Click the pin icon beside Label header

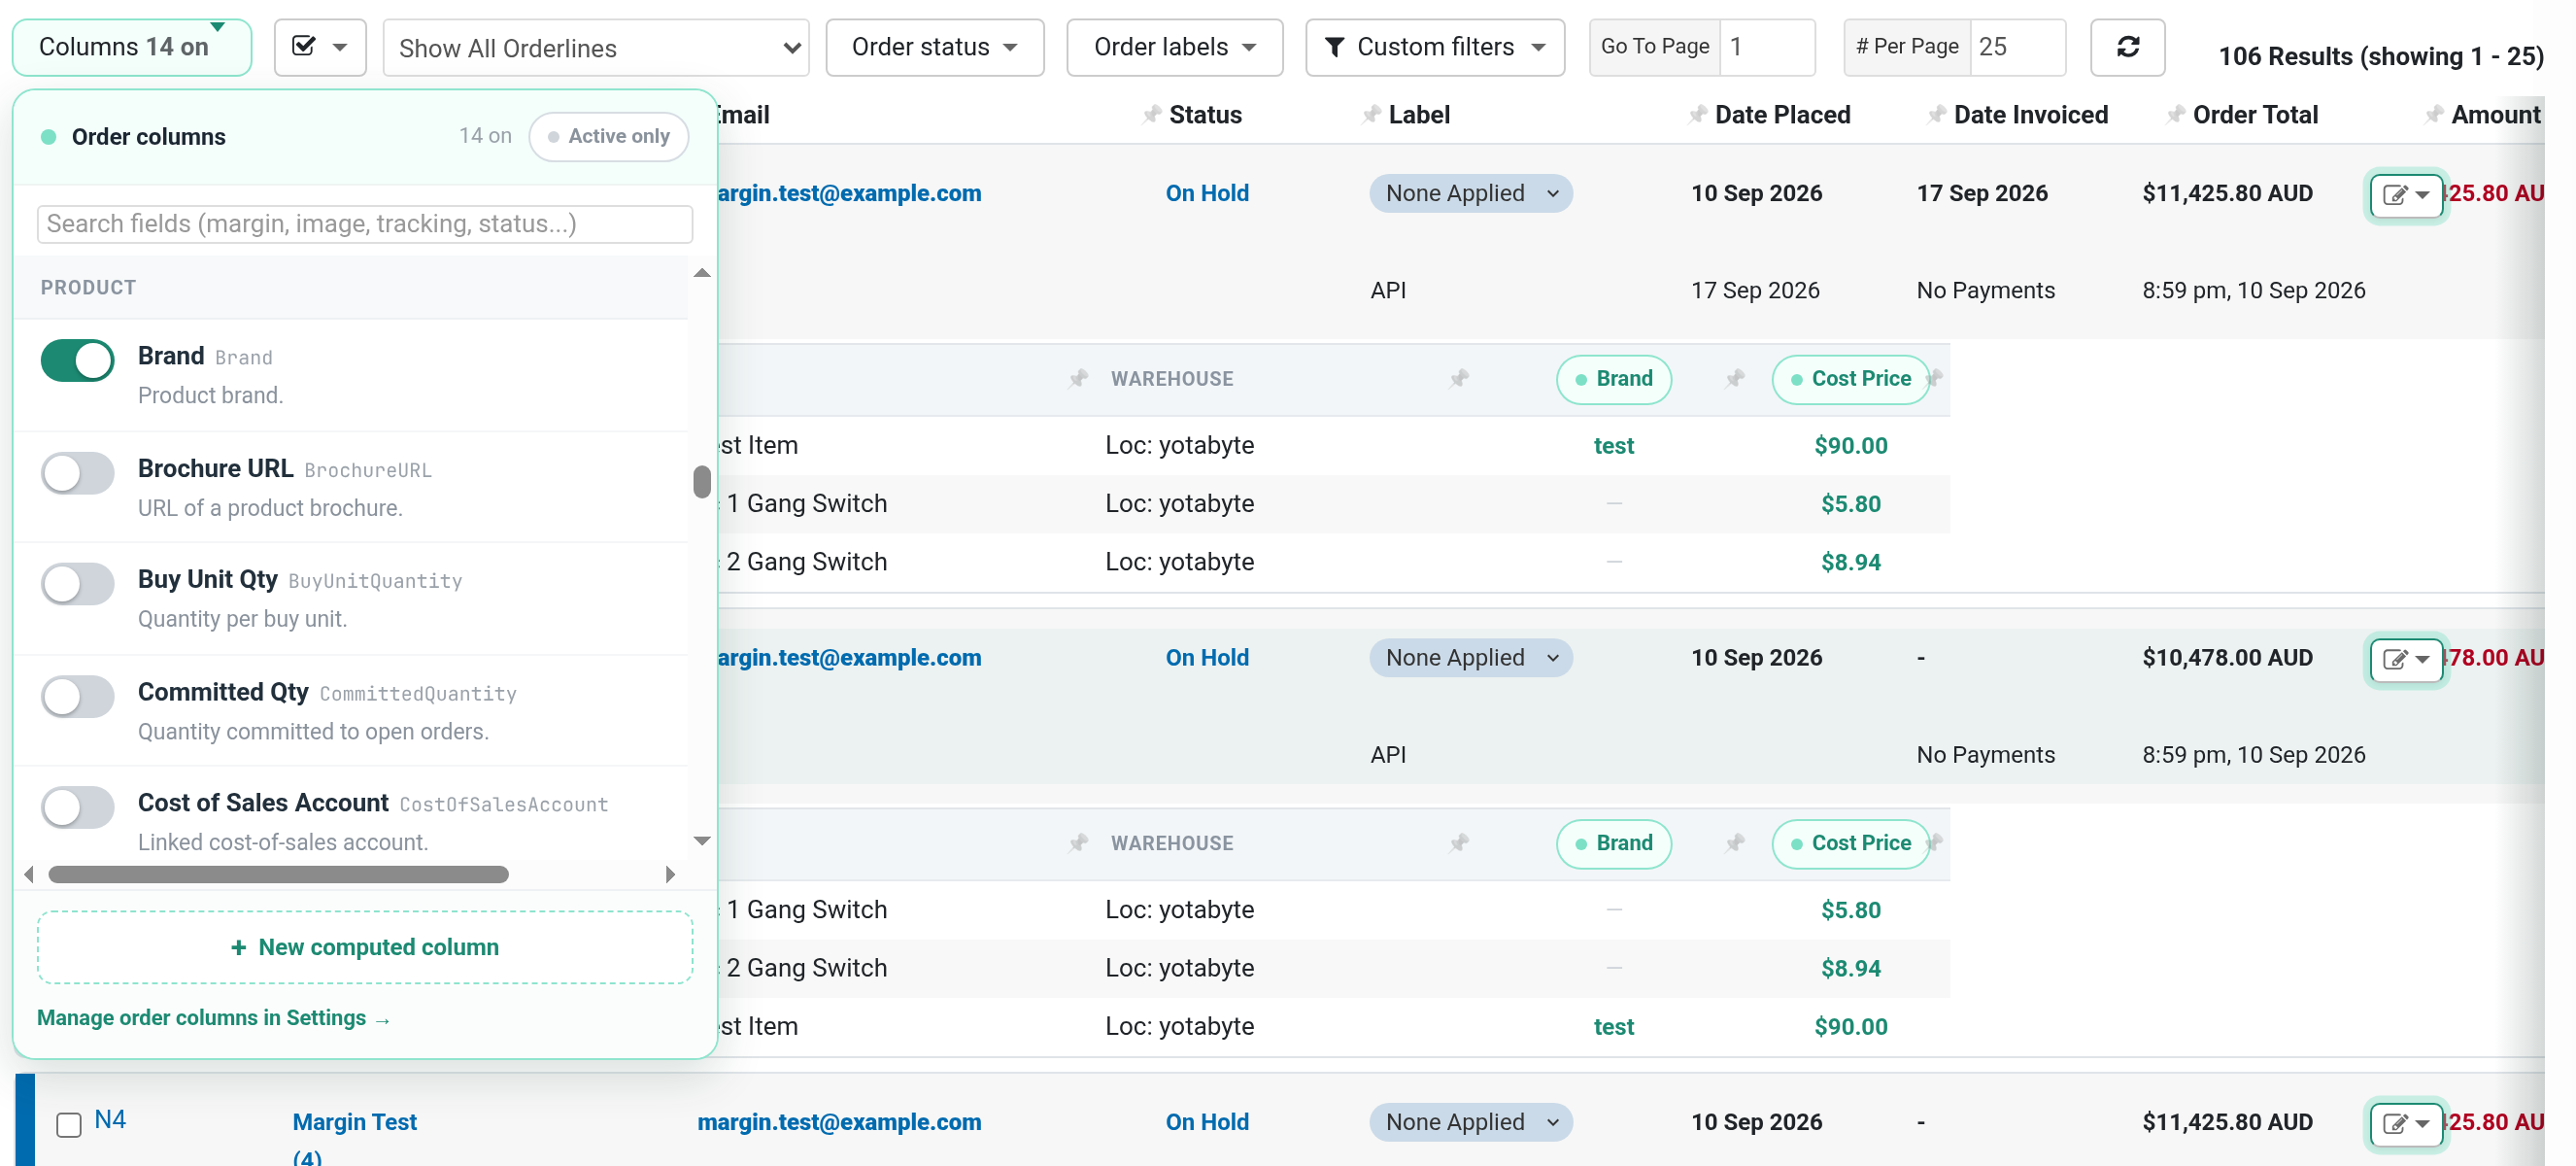1371,115
